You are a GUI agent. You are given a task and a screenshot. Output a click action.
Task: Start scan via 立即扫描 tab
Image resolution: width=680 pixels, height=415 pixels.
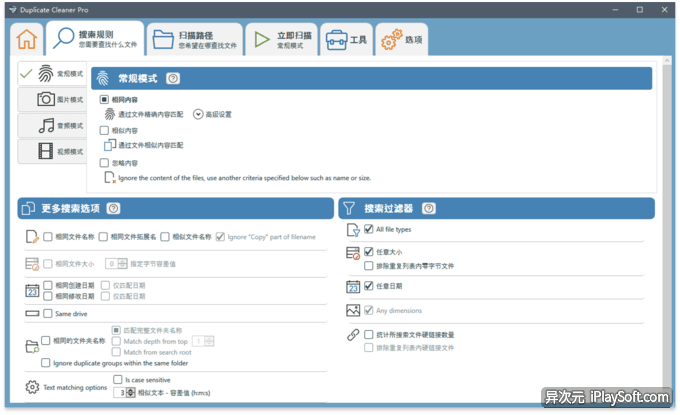click(282, 39)
